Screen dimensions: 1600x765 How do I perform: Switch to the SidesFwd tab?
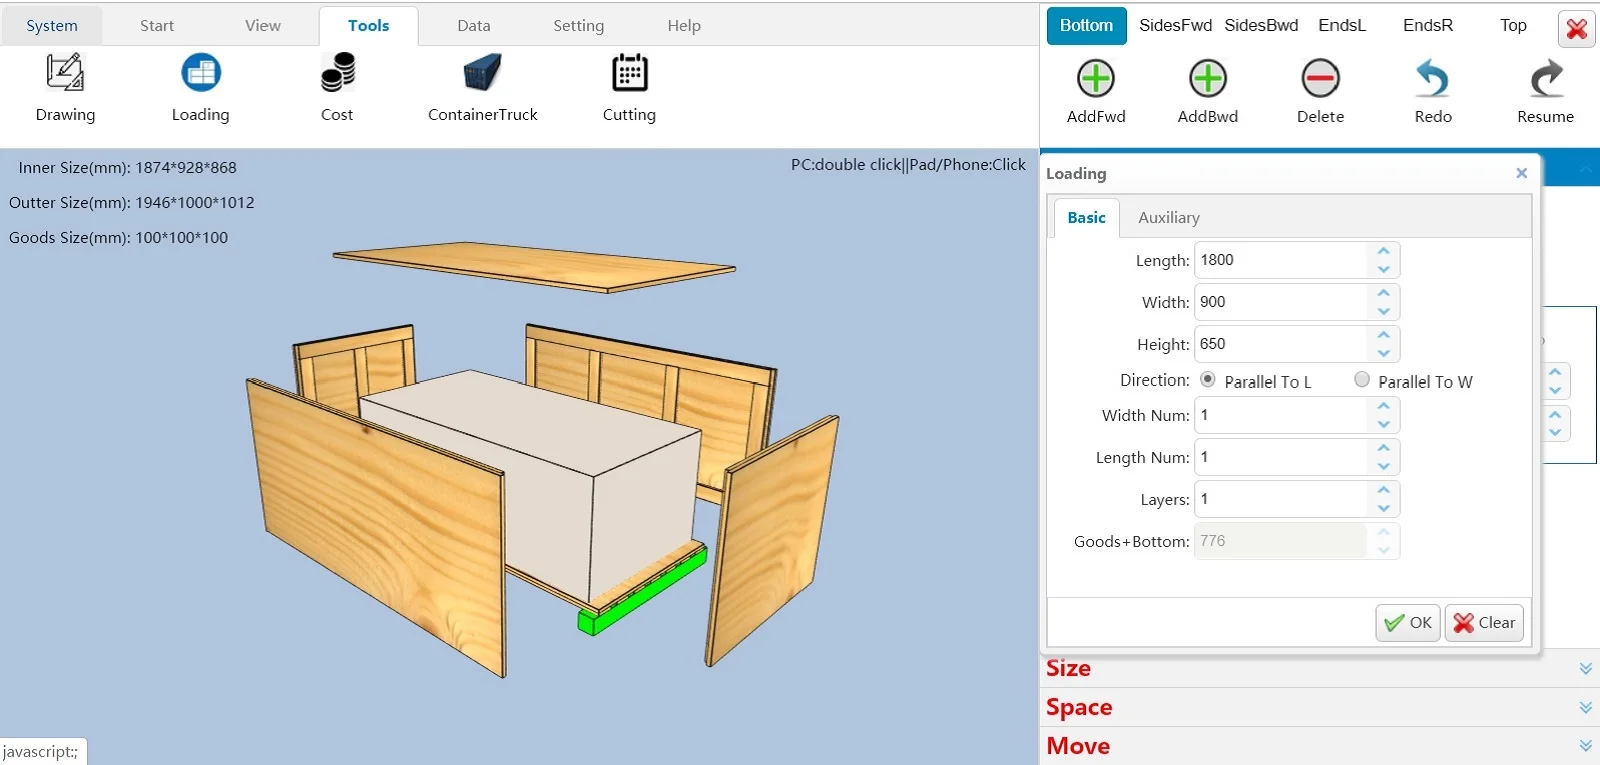click(1176, 26)
